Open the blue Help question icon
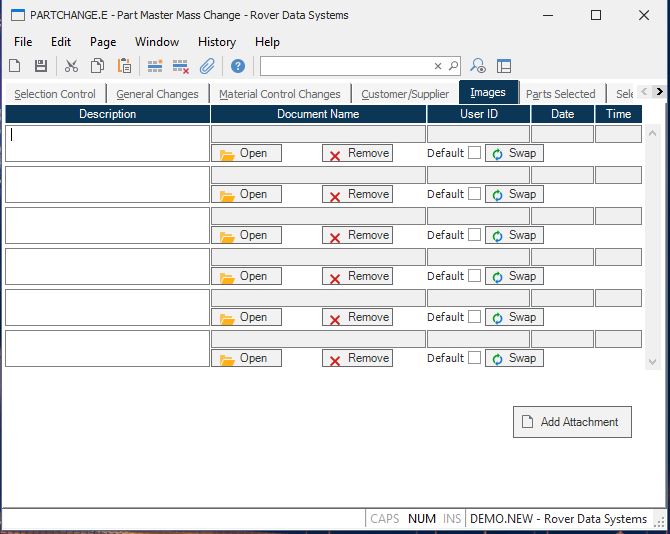Image resolution: width=670 pixels, height=534 pixels. 238,66
